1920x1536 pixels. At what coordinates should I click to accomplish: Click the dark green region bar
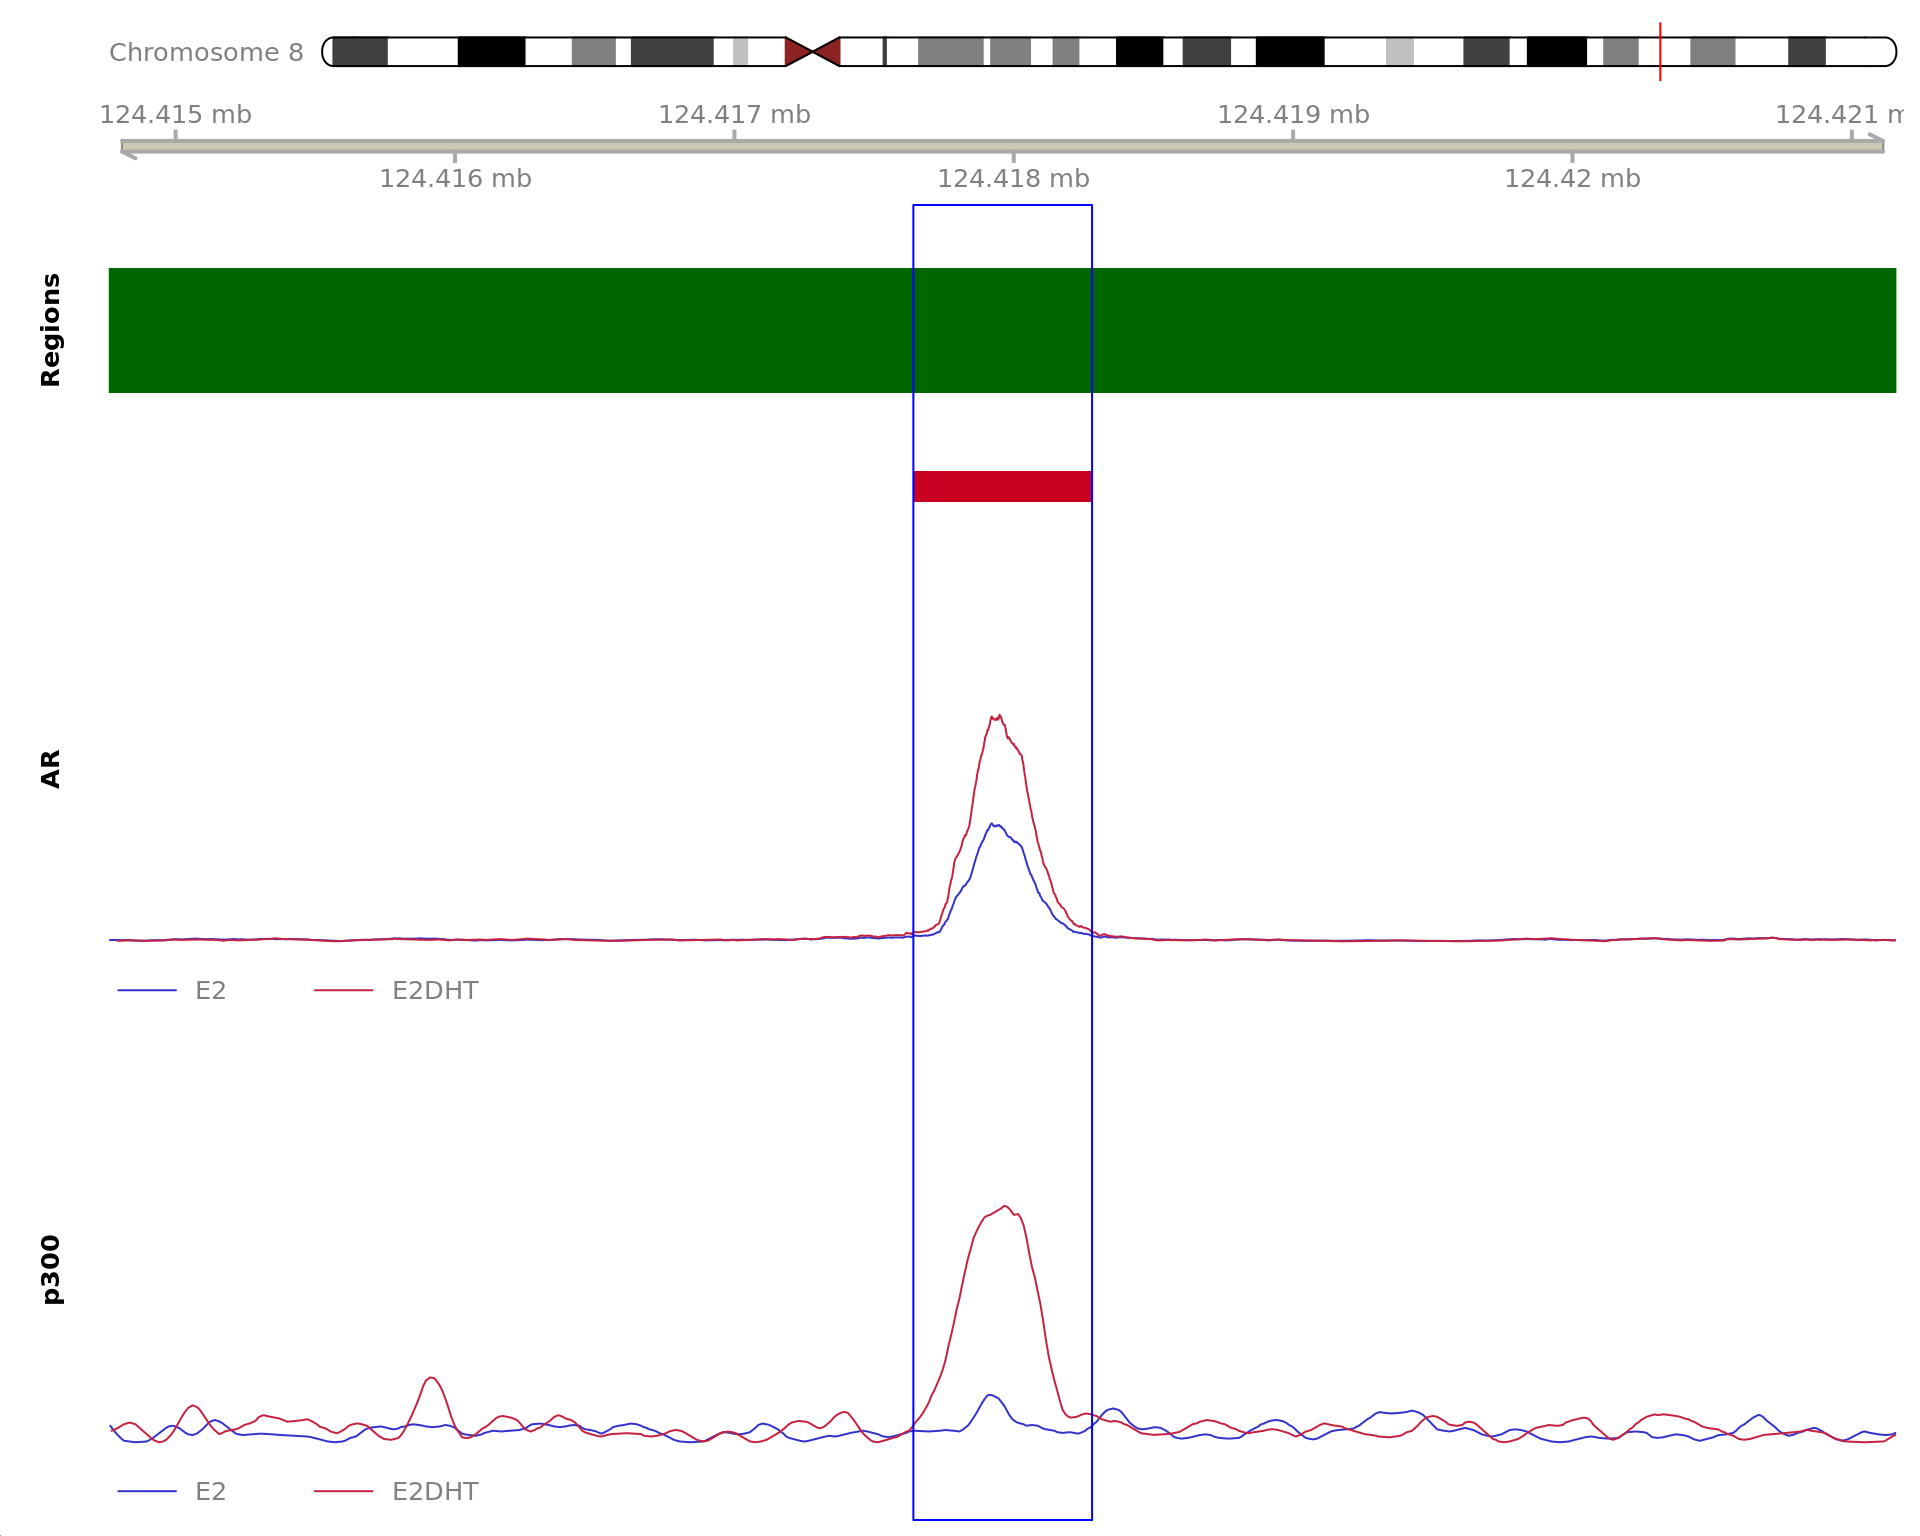(1002, 330)
